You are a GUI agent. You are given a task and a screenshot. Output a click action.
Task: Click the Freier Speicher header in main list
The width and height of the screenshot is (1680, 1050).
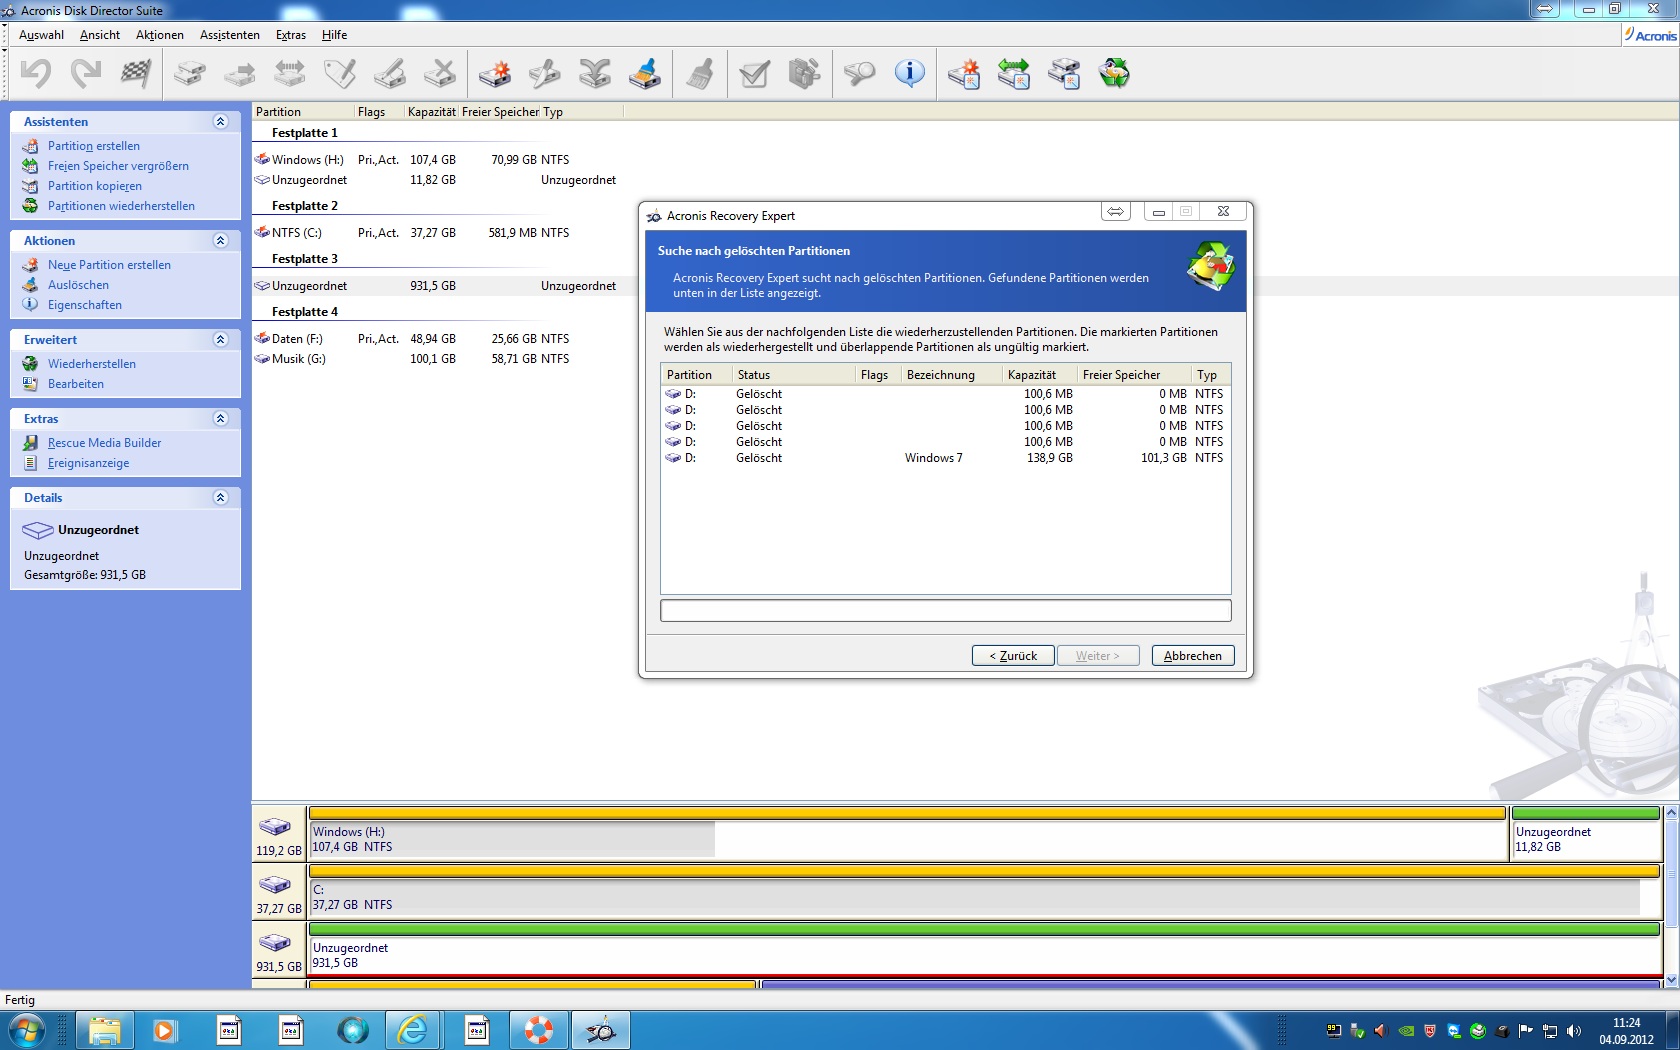[500, 112]
